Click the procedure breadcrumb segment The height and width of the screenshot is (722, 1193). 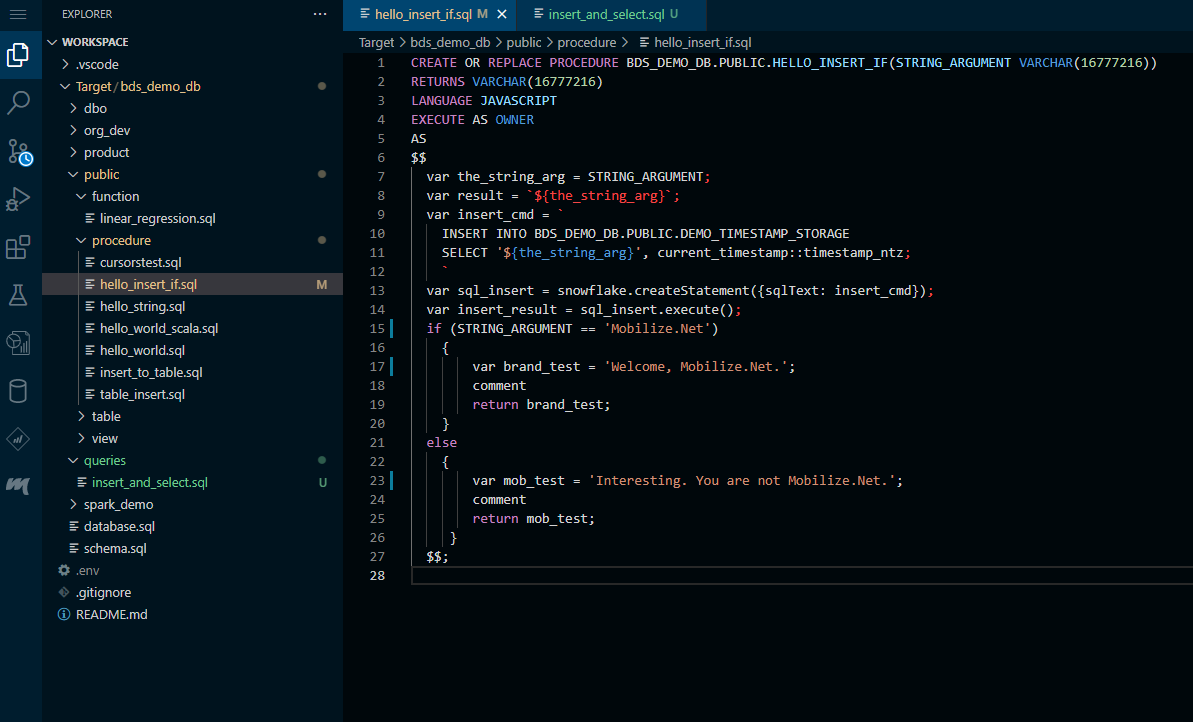(x=587, y=43)
